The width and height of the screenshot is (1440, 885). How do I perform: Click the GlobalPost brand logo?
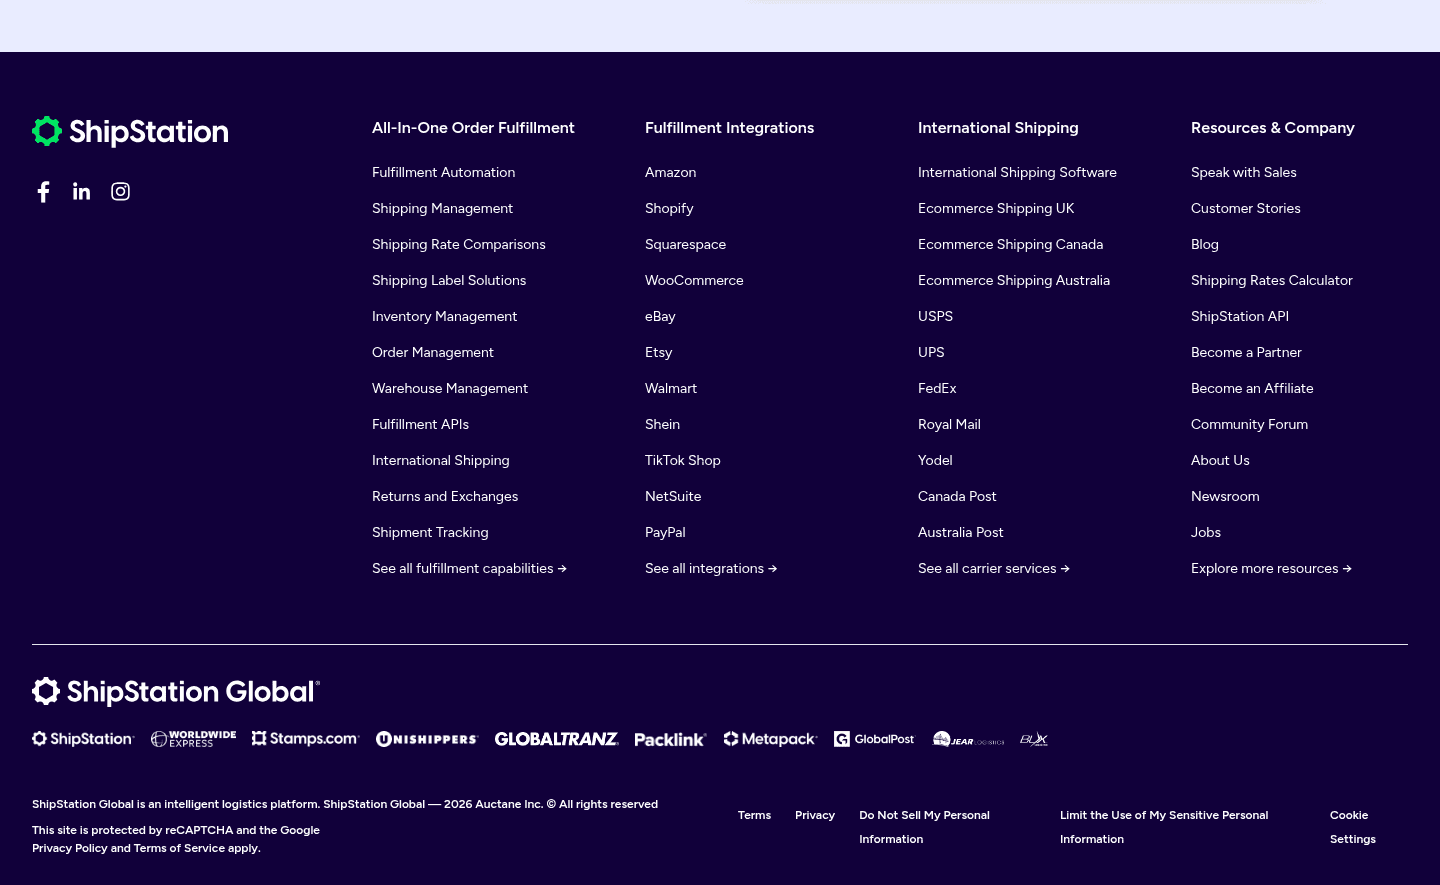point(874,739)
